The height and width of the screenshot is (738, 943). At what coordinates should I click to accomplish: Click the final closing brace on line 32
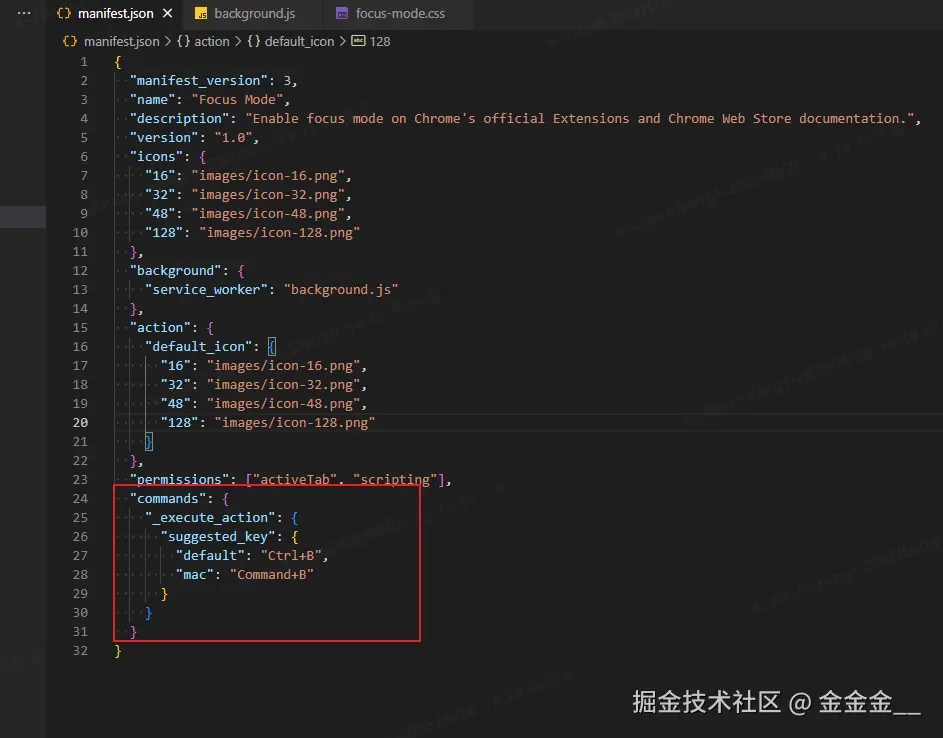click(118, 651)
